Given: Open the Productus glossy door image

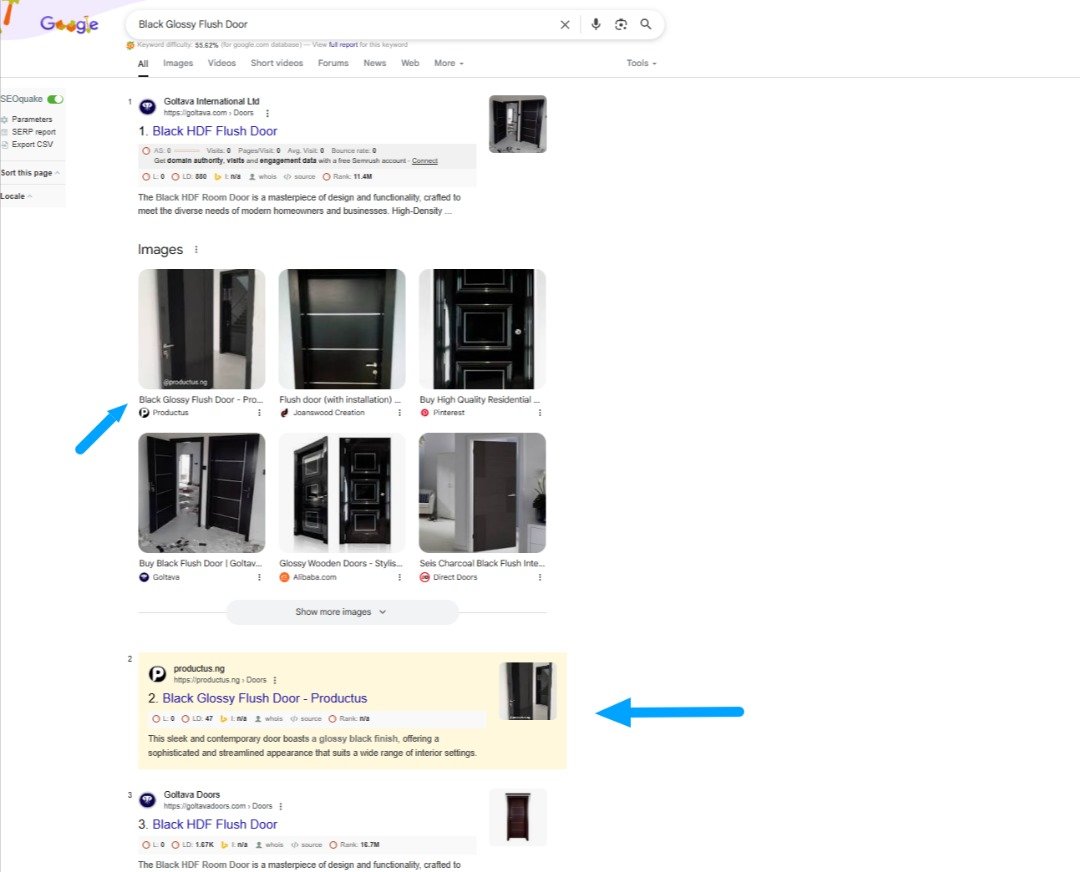Looking at the screenshot, I should coord(201,329).
